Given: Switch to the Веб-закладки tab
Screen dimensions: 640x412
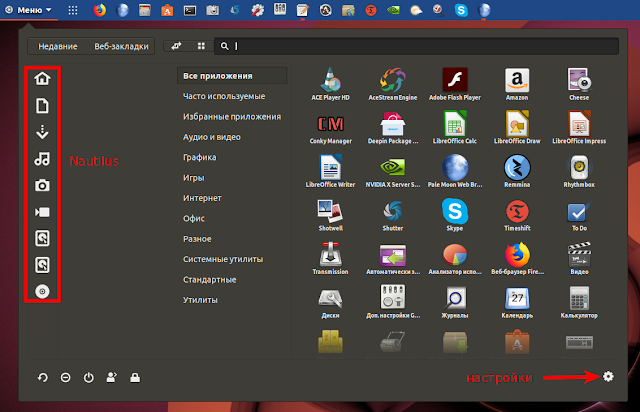Looking at the screenshot, I should (121, 46).
